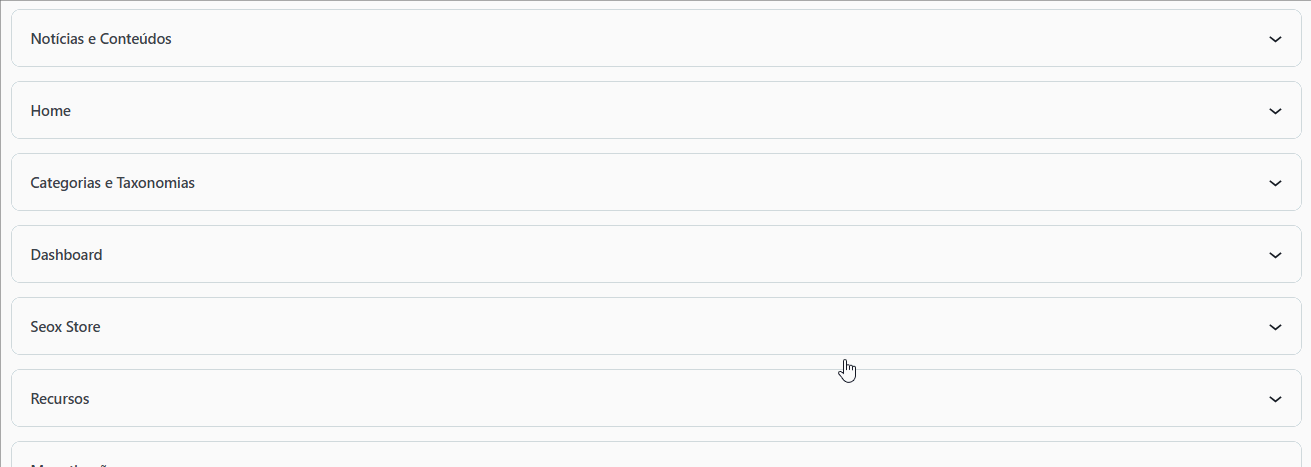Image resolution: width=1311 pixels, height=467 pixels.
Task: Click the partially visible panel below Recursos
Action: click(655, 456)
